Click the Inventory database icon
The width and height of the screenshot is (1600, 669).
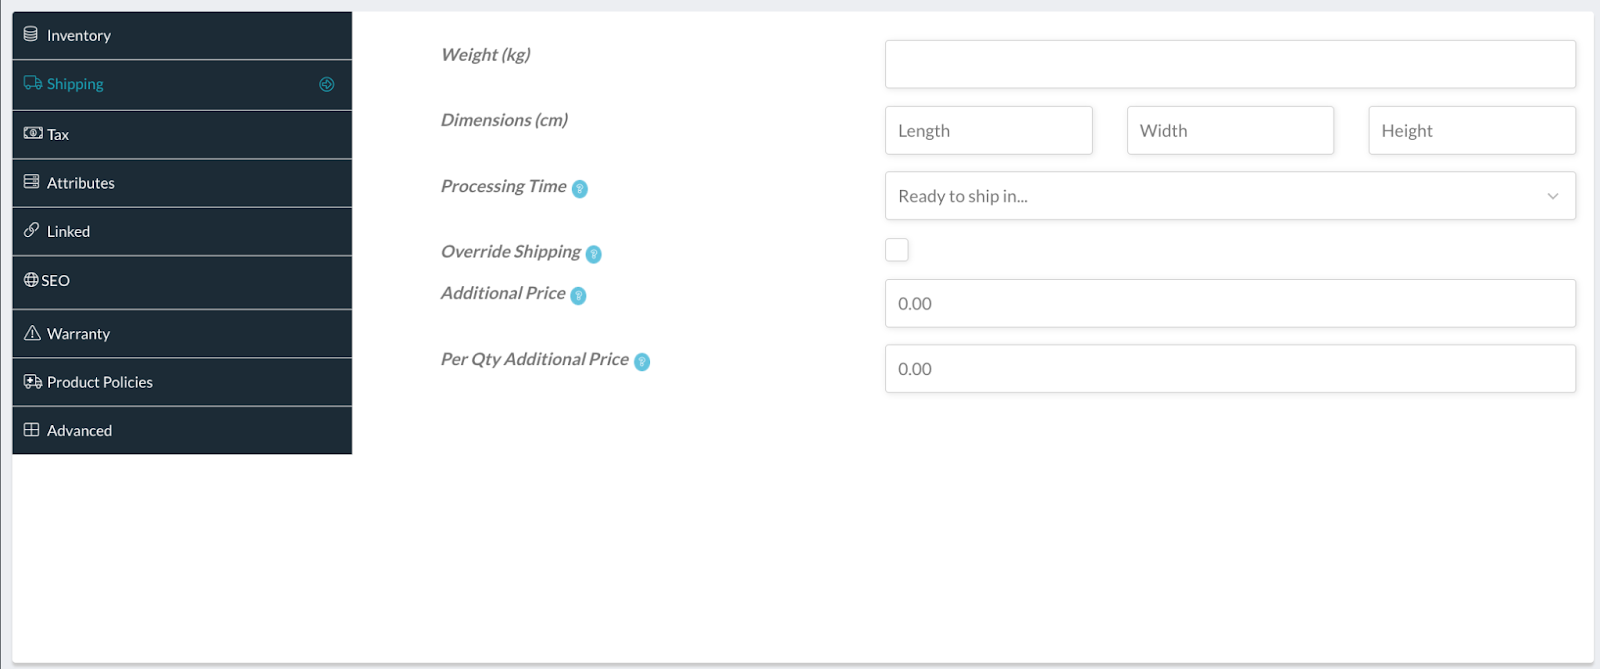coord(31,35)
